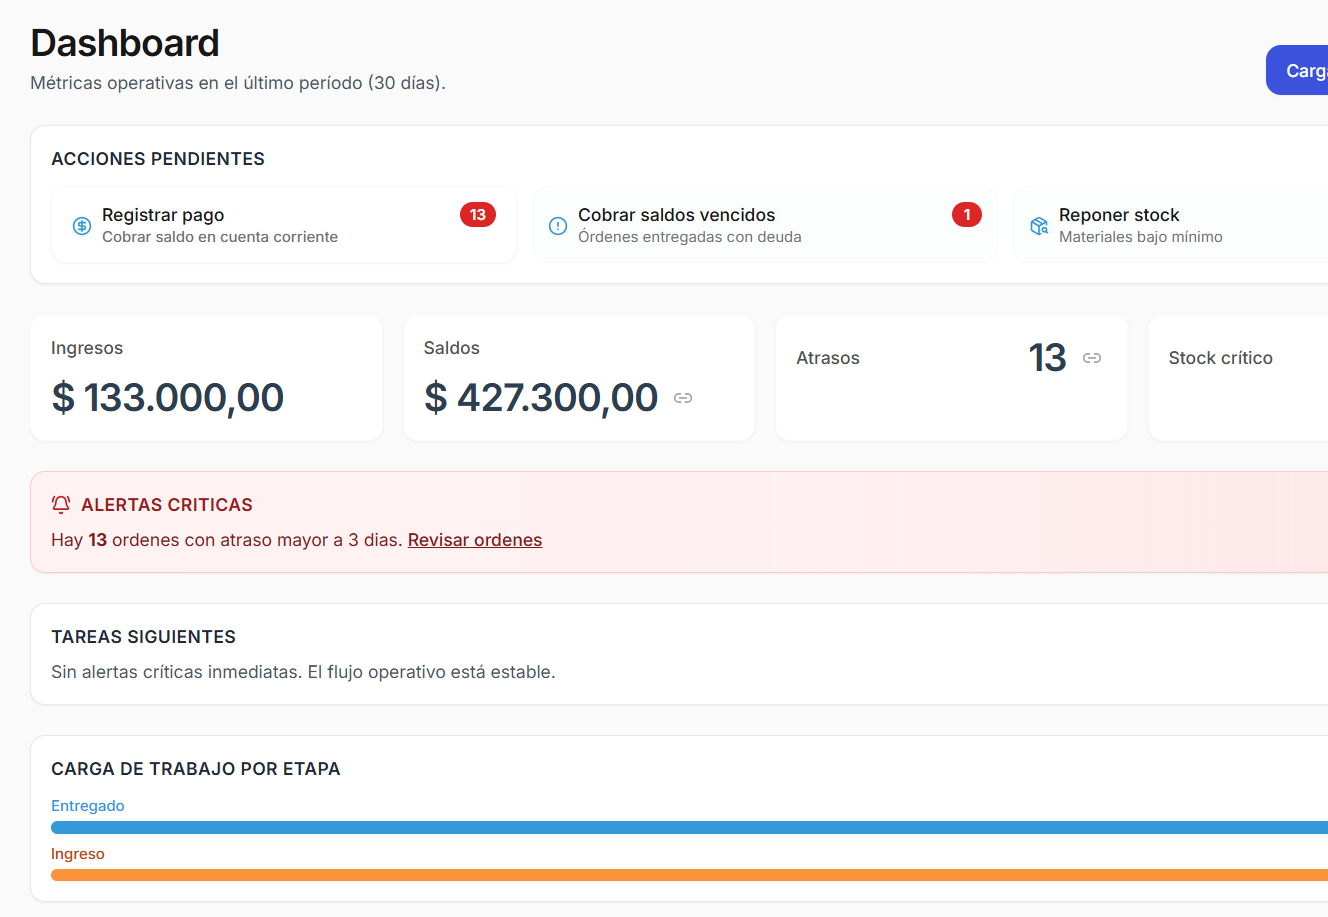
Task: Select the Saldos amount $ 427.300,00
Action: click(541, 398)
